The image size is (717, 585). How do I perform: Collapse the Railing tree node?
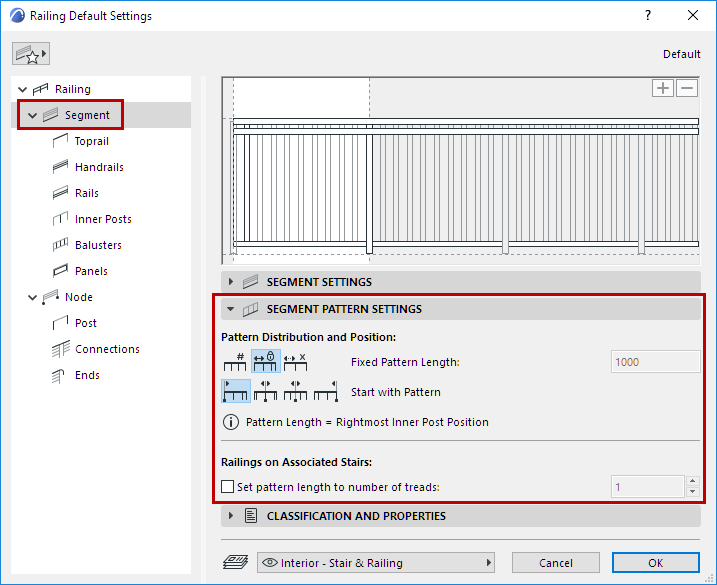pos(23,89)
